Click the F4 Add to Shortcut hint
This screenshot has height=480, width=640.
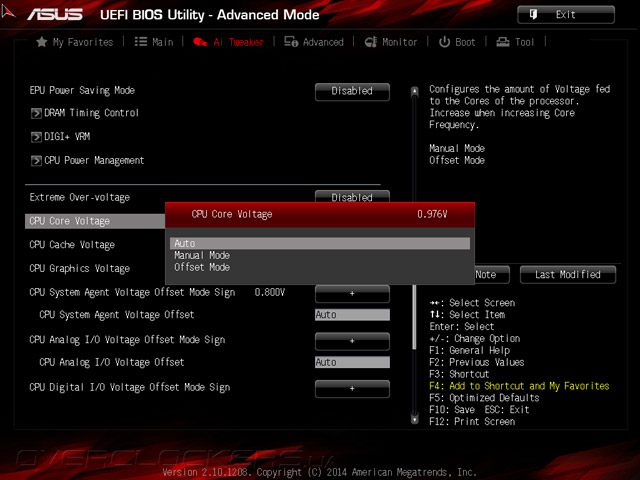pos(519,386)
